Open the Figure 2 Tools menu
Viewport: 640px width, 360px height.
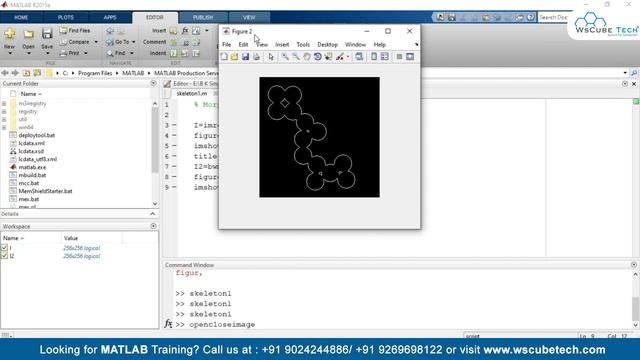coord(303,44)
